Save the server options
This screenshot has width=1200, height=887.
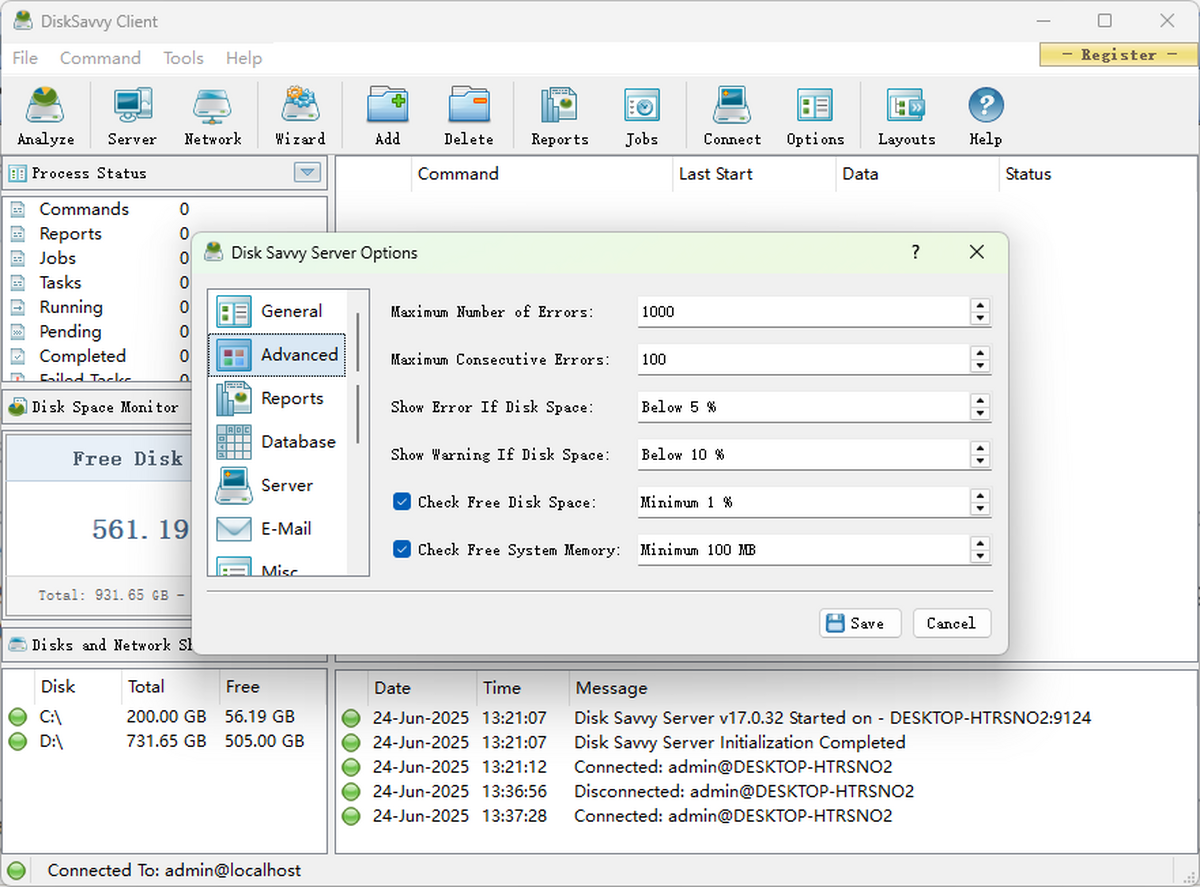click(x=859, y=622)
